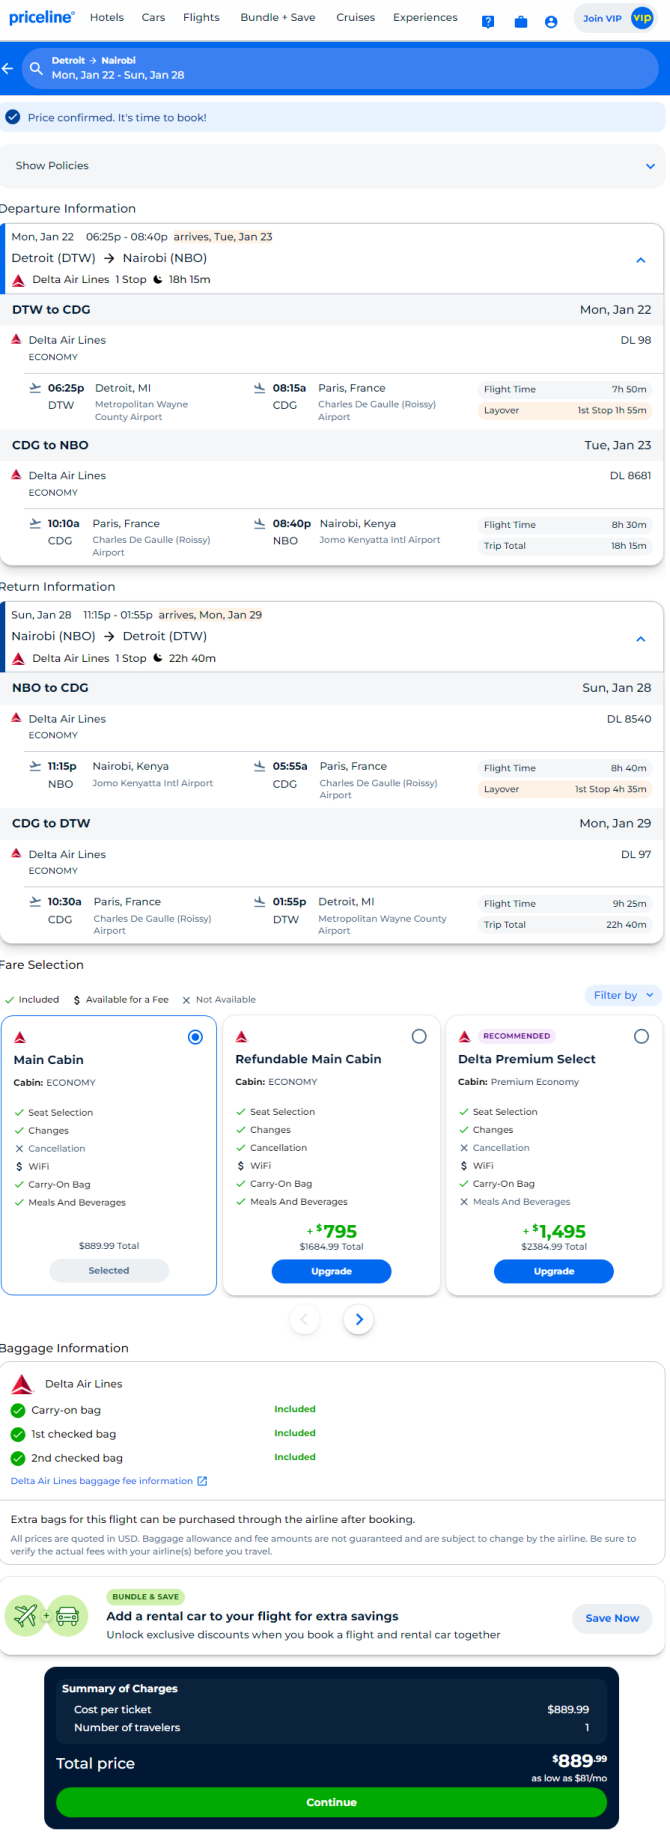Click the 1st Stop 4h 35m layover
The image size is (670, 1839).
(611, 789)
